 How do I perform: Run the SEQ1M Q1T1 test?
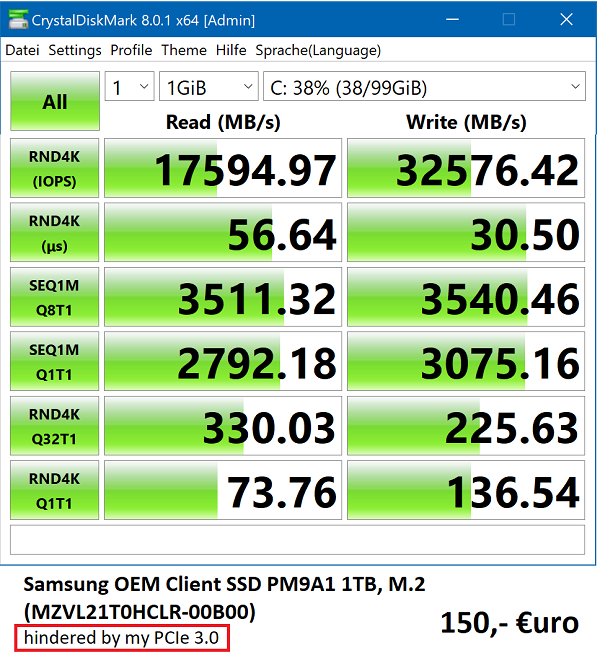pos(55,361)
